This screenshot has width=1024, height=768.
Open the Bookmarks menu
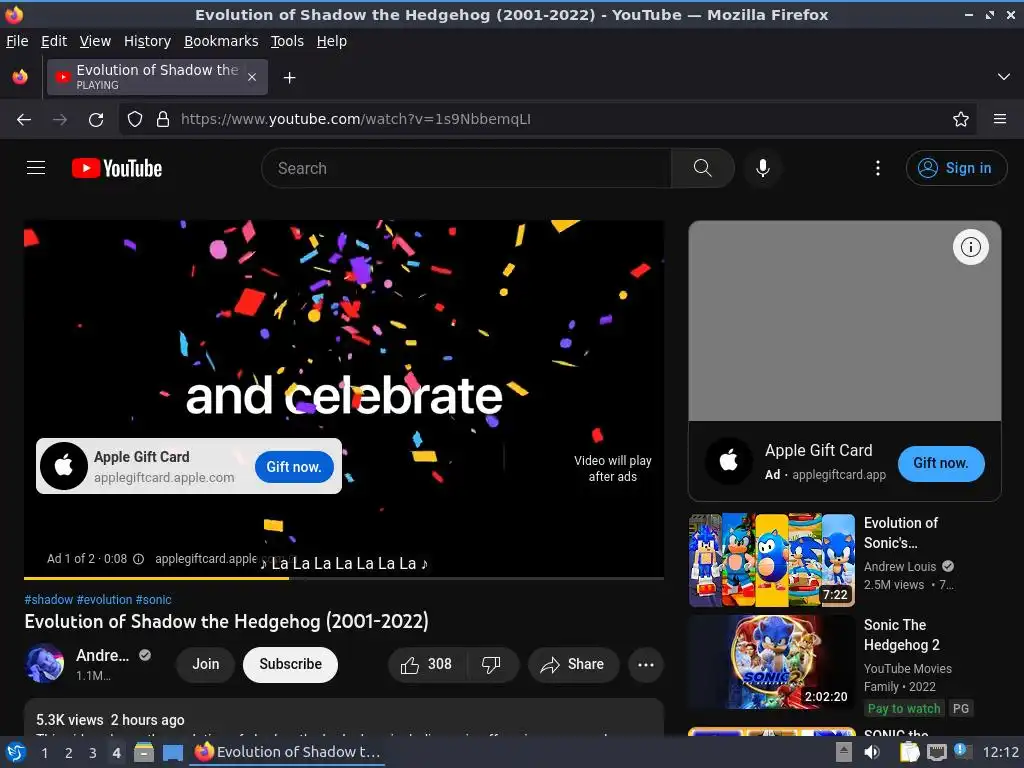point(221,41)
